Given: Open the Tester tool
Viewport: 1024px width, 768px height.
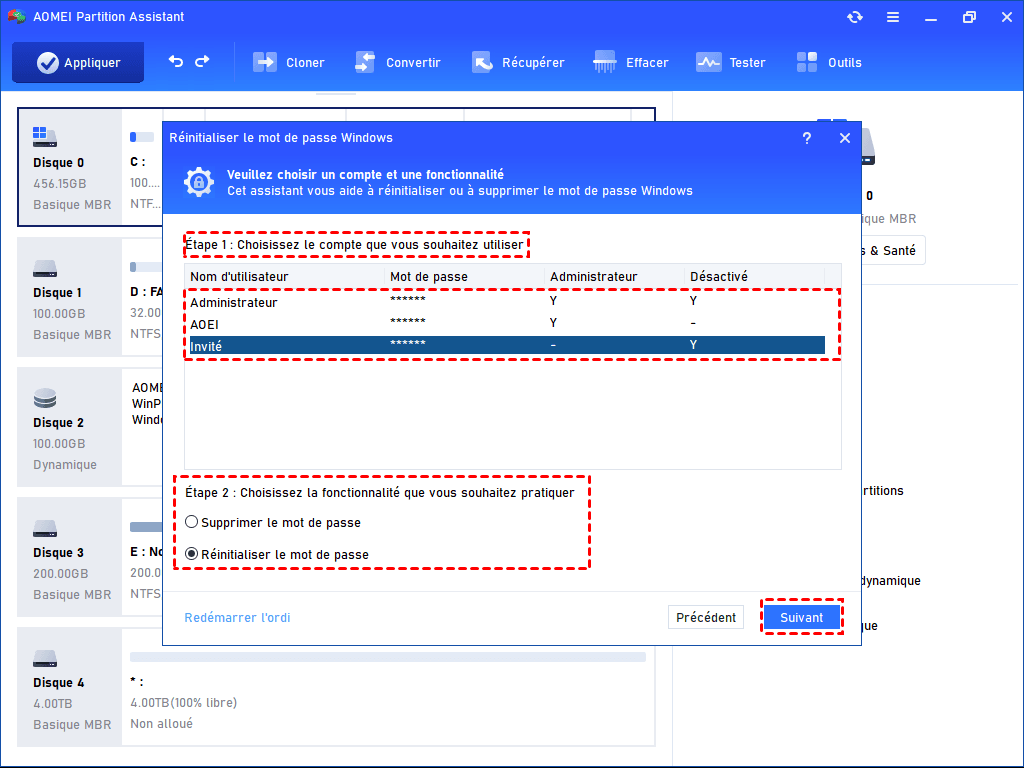Looking at the screenshot, I should coord(731,62).
